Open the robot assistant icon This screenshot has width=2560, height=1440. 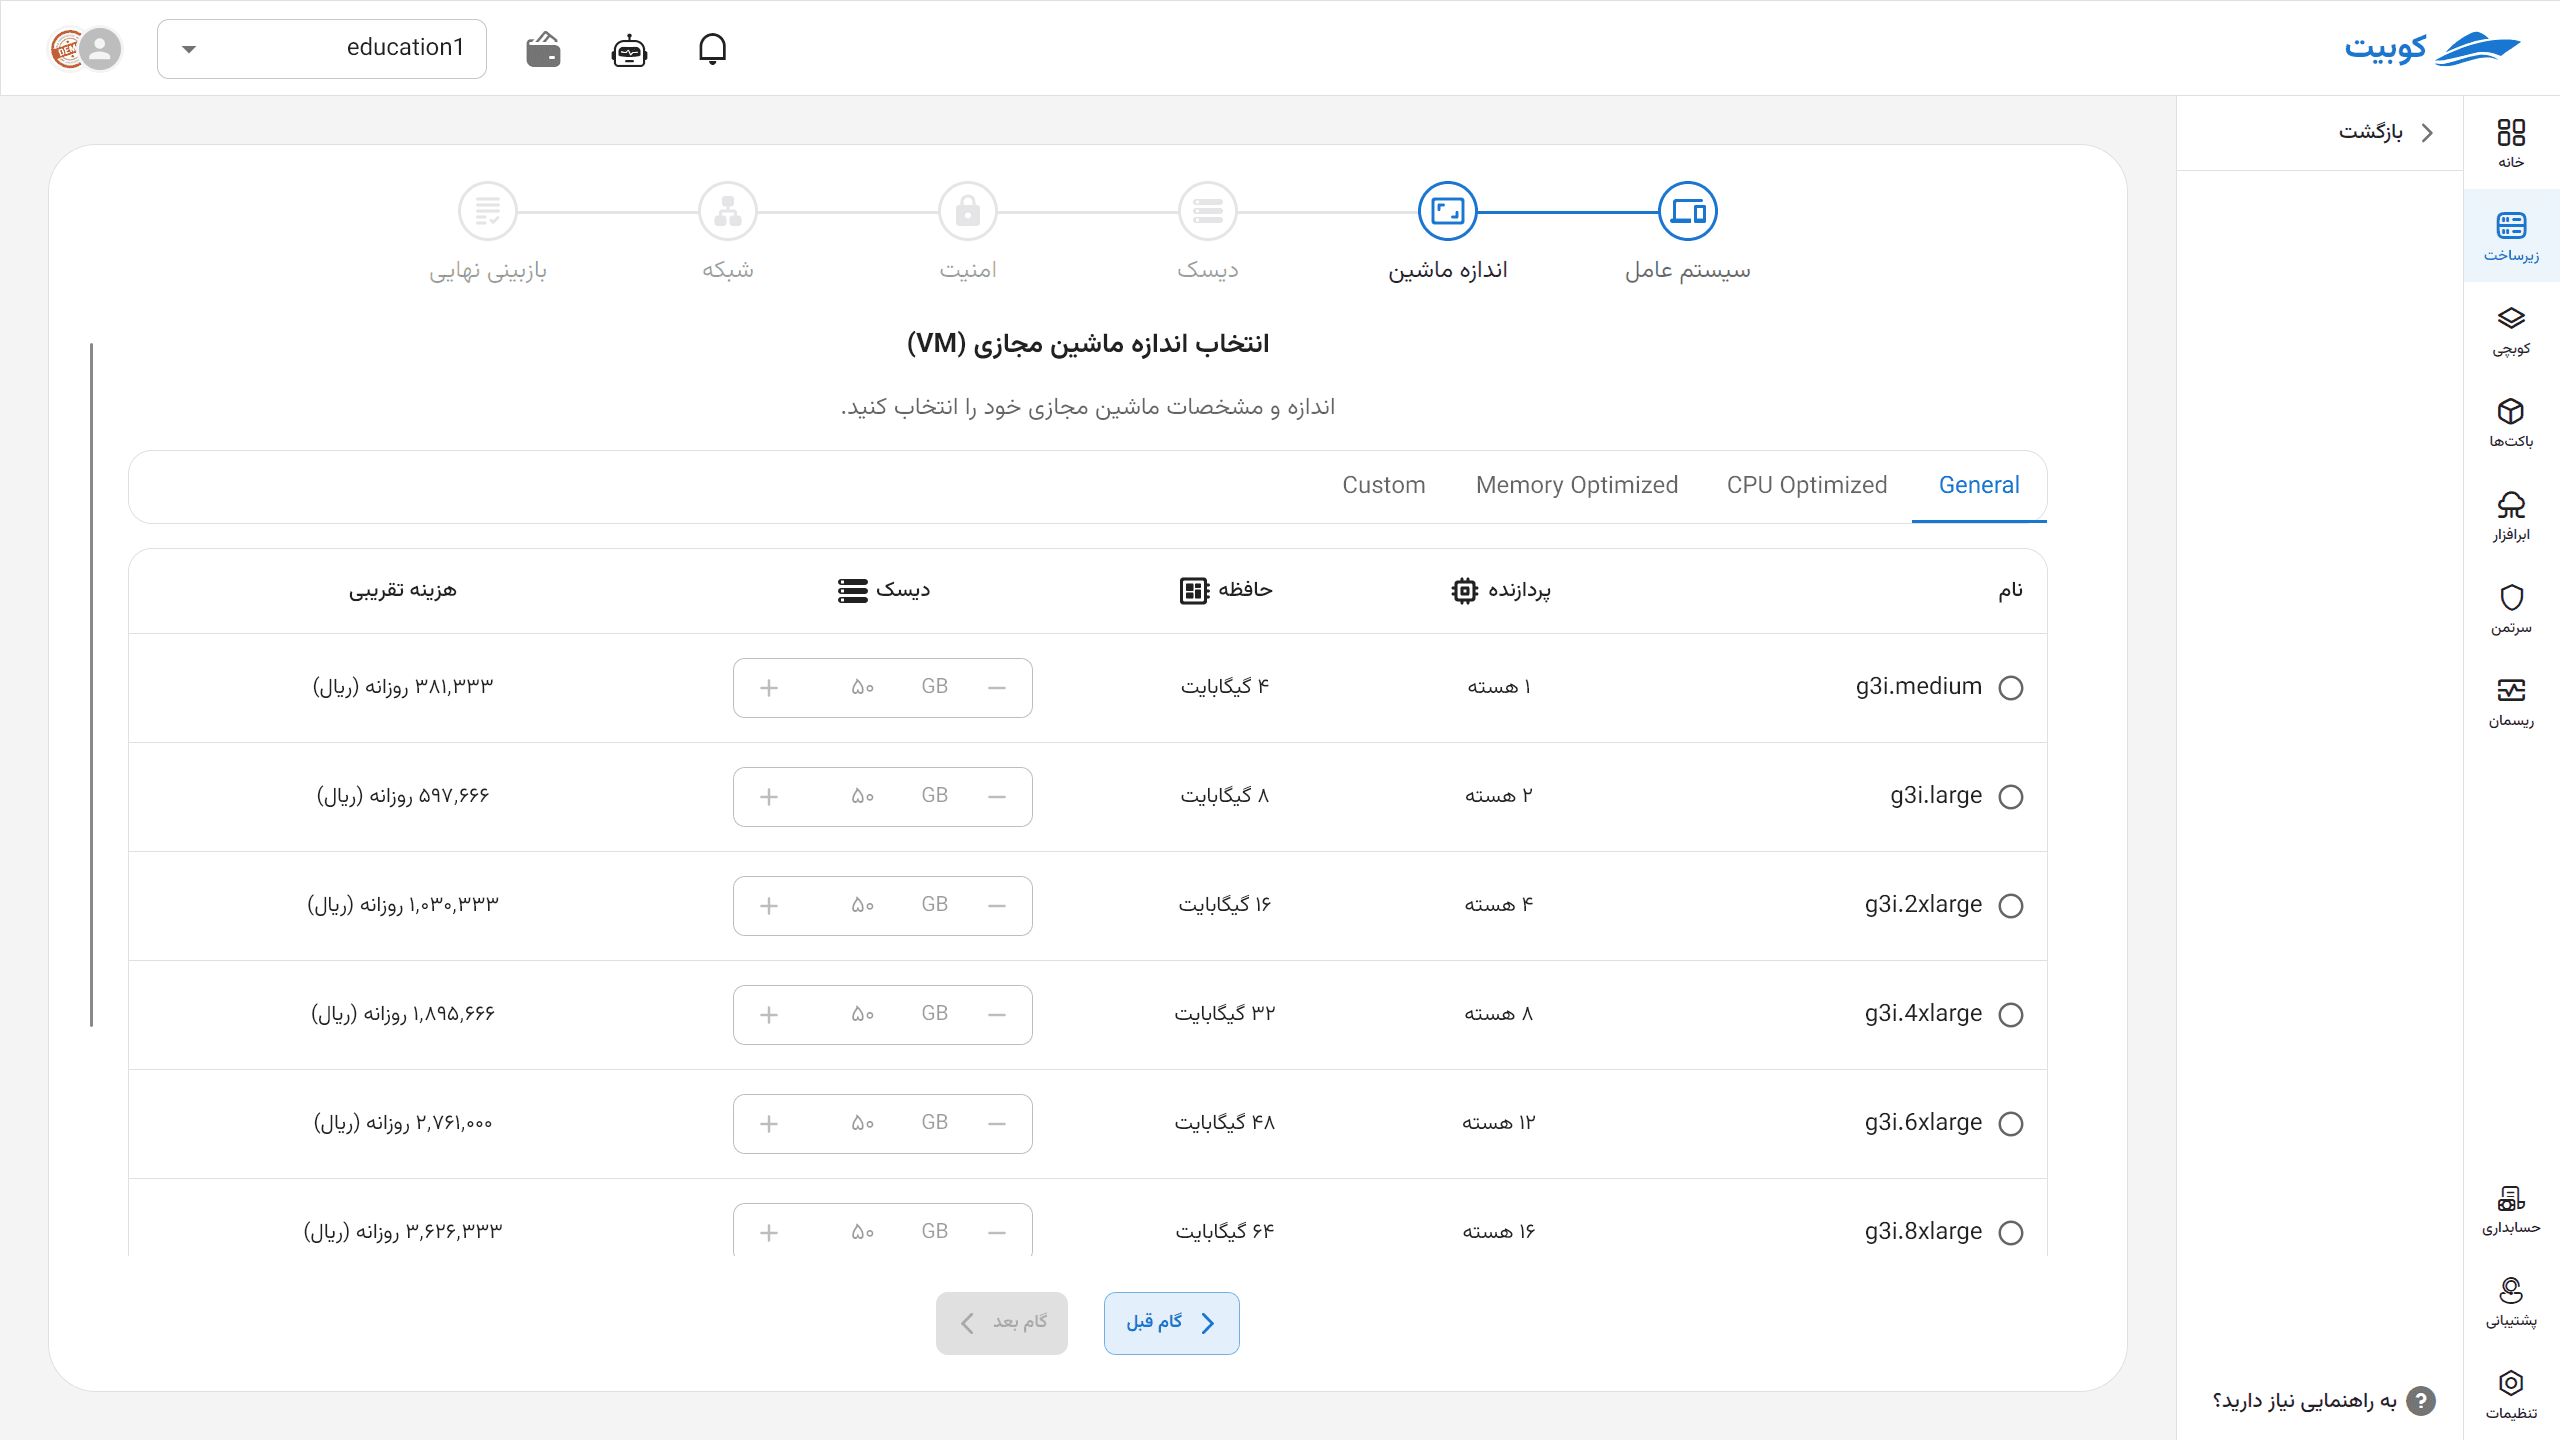629,50
